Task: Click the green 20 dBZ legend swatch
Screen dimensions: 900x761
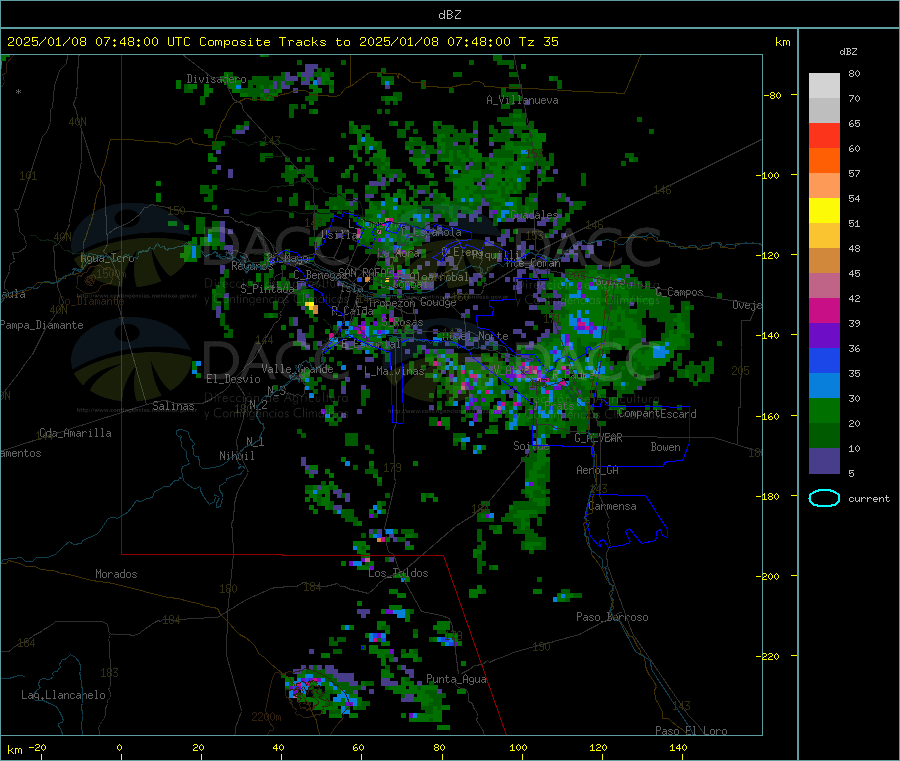Action: point(824,411)
